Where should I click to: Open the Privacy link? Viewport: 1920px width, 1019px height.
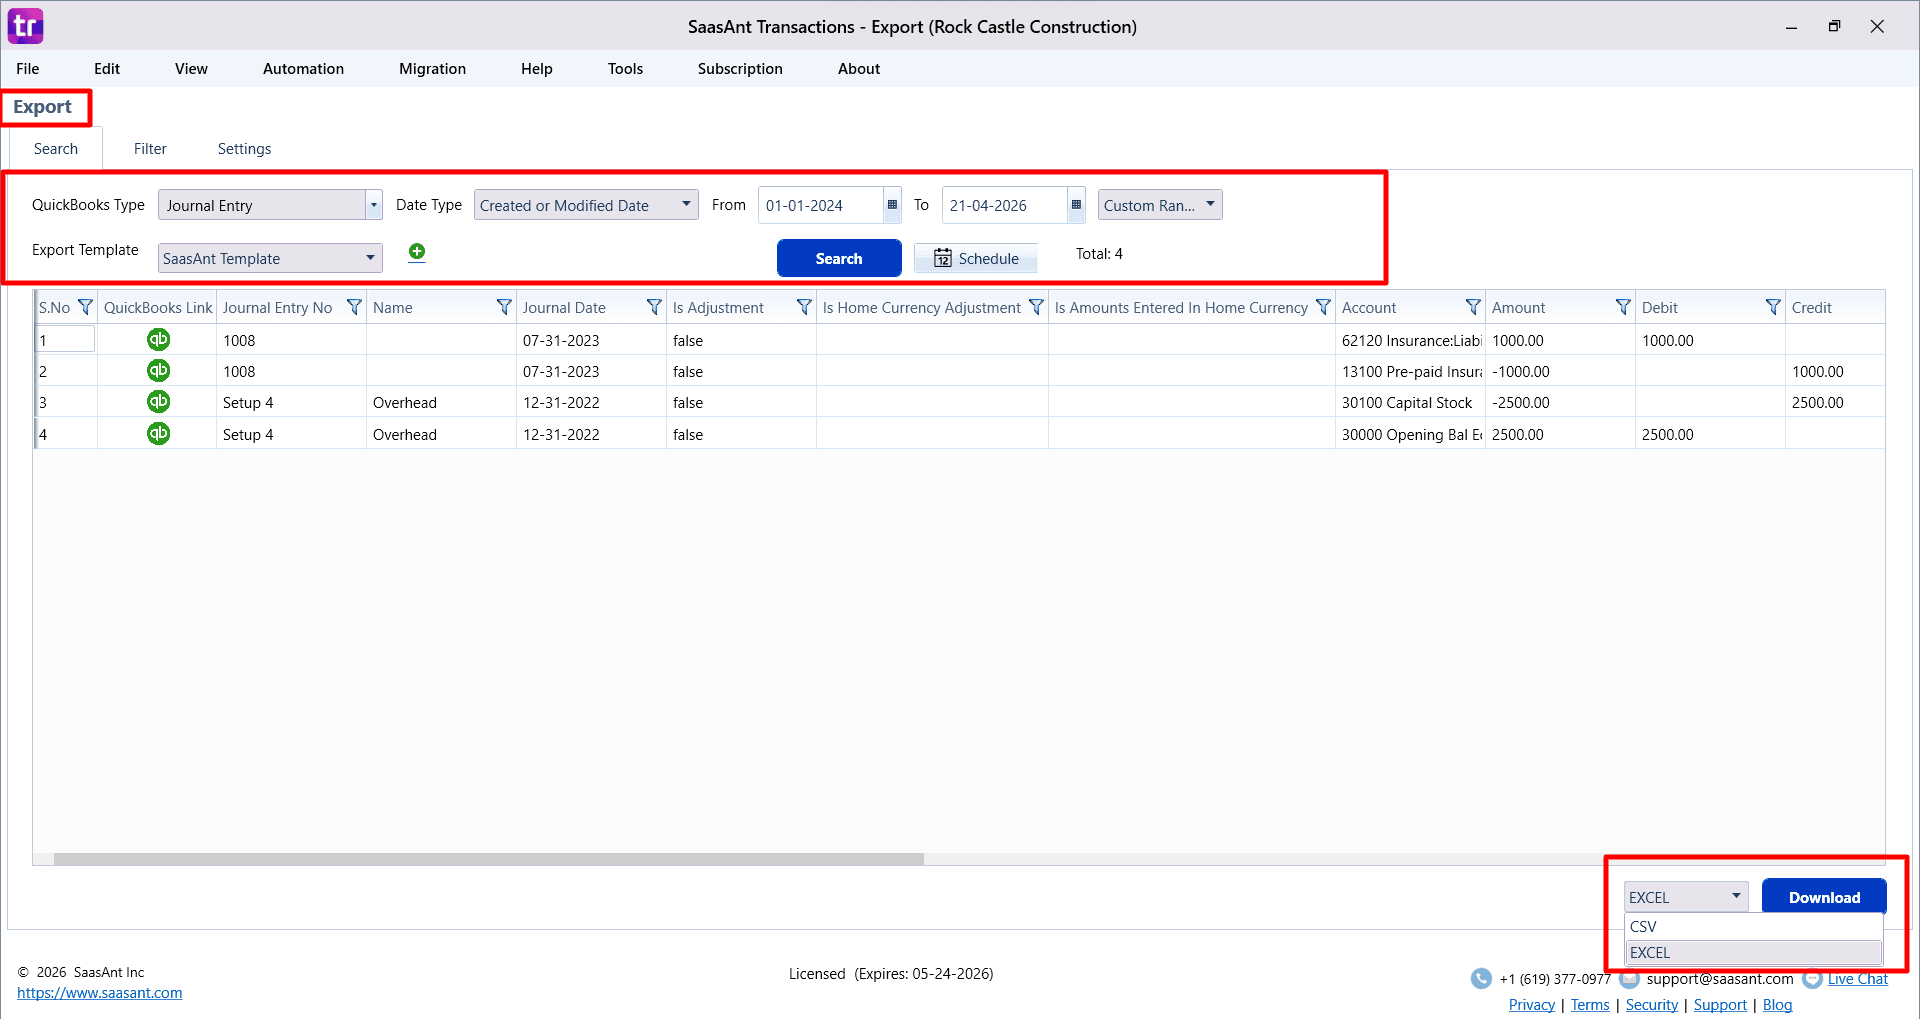point(1532,1005)
